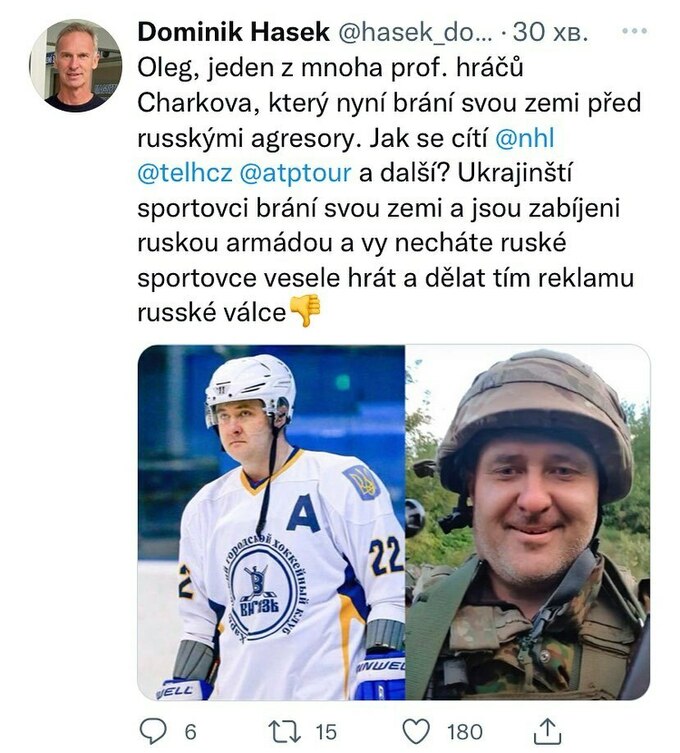This screenshot has height=753, width=680.
Task: Open the @hasek_do... handle link
Action: [x=415, y=32]
